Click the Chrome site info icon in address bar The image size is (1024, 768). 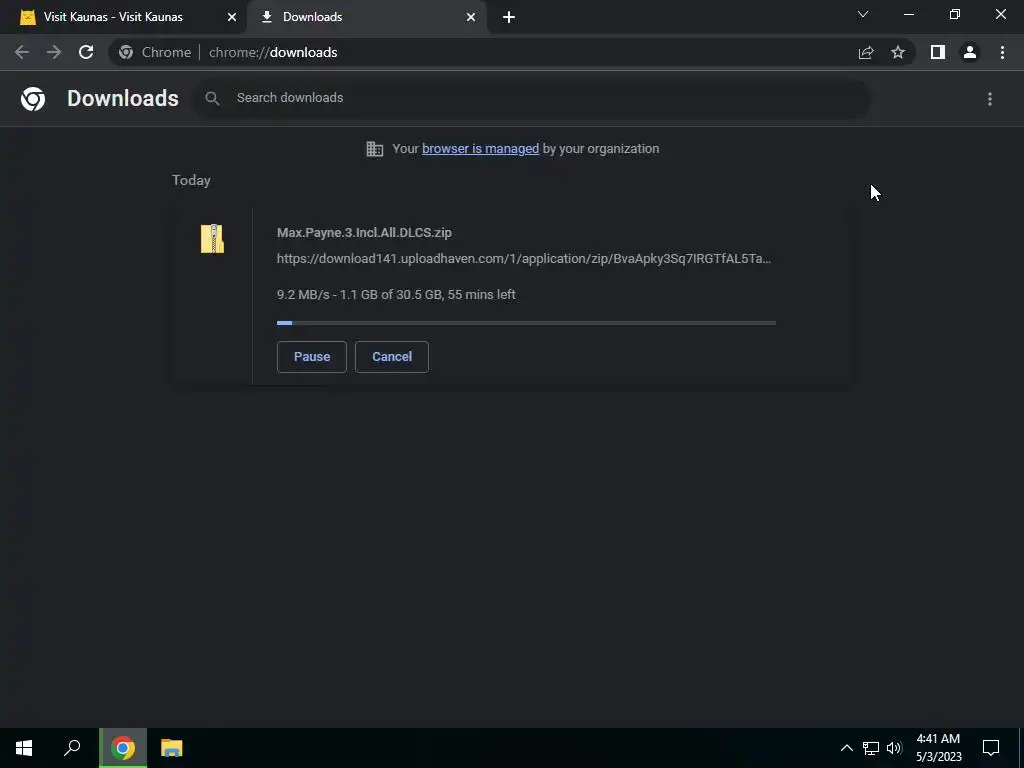tap(126, 52)
